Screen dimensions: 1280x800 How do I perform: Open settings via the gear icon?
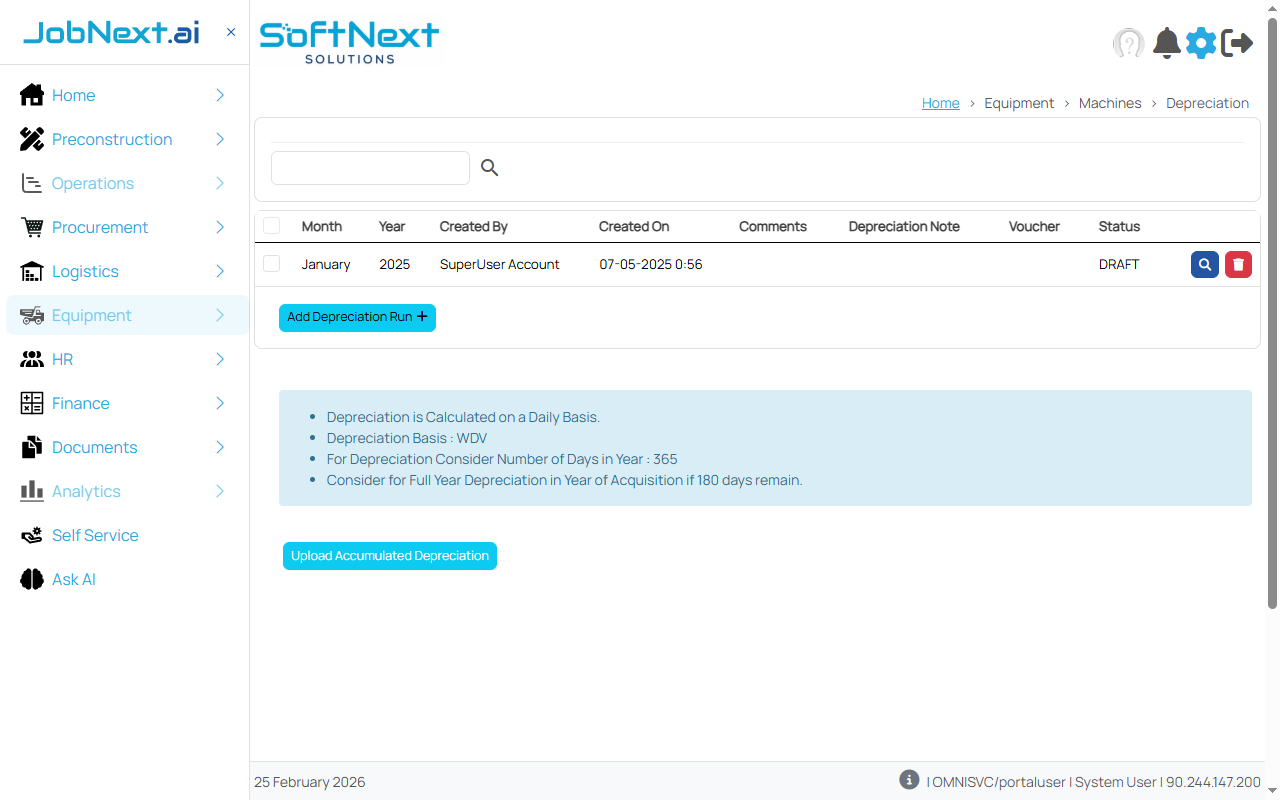[x=1201, y=43]
